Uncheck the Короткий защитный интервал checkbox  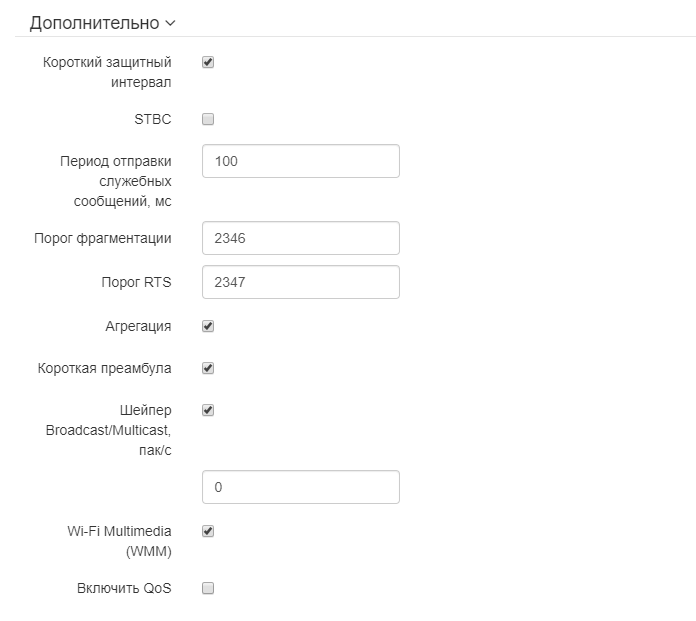208,62
